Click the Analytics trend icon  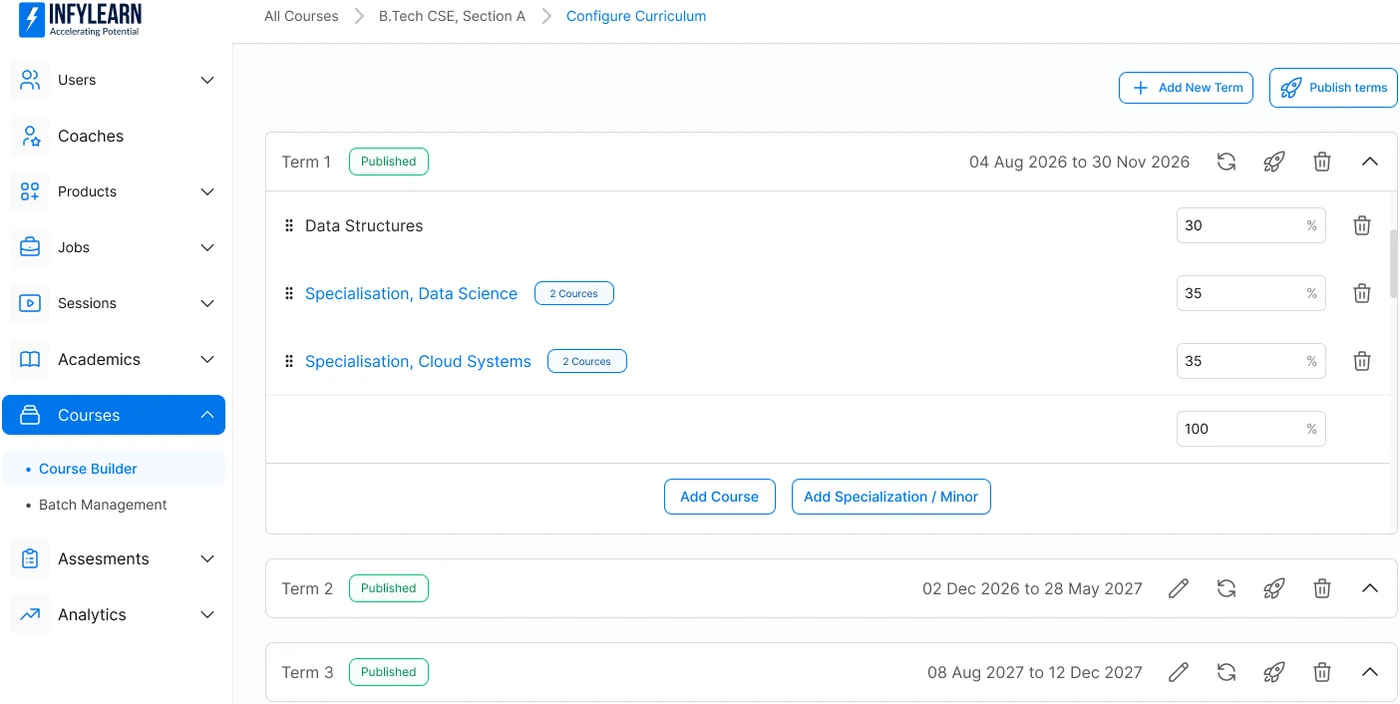[30, 615]
